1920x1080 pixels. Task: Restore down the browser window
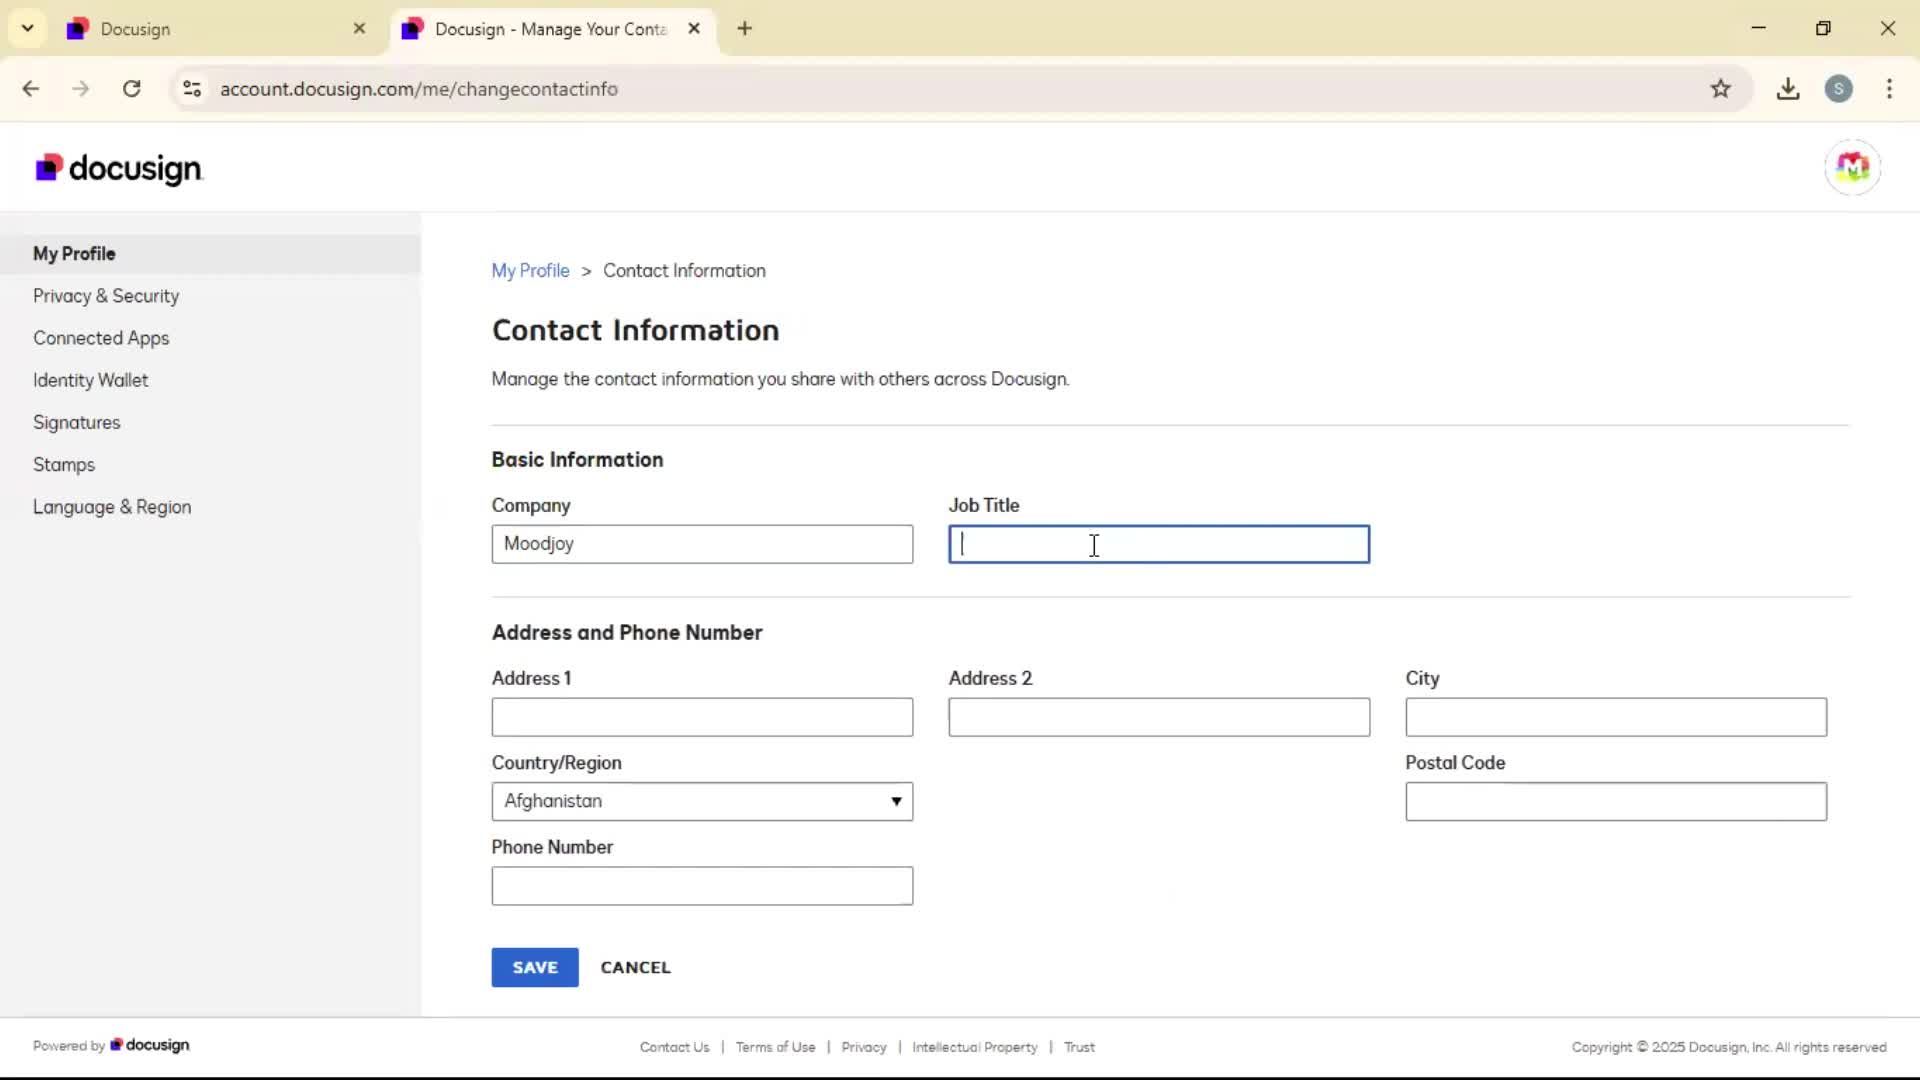1823,28
